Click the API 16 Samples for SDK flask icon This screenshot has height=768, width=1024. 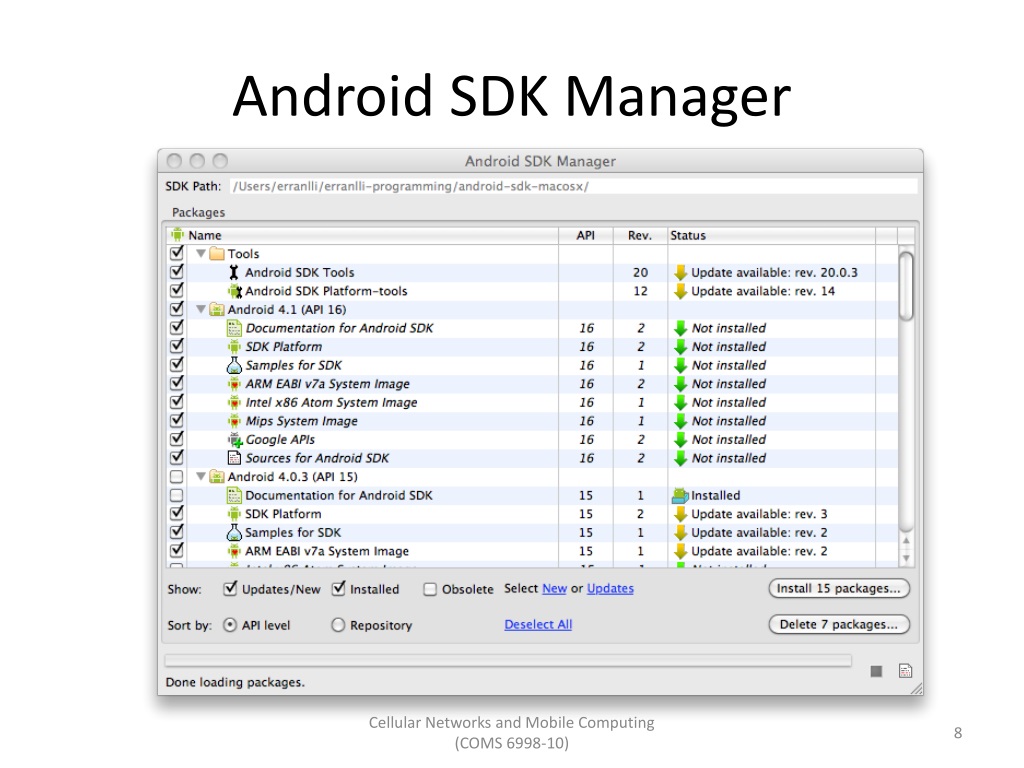click(234, 365)
